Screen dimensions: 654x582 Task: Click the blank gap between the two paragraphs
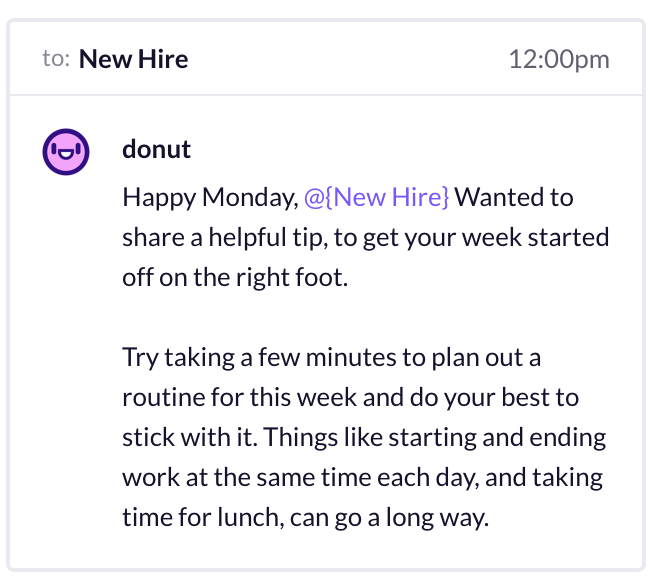coord(366,317)
